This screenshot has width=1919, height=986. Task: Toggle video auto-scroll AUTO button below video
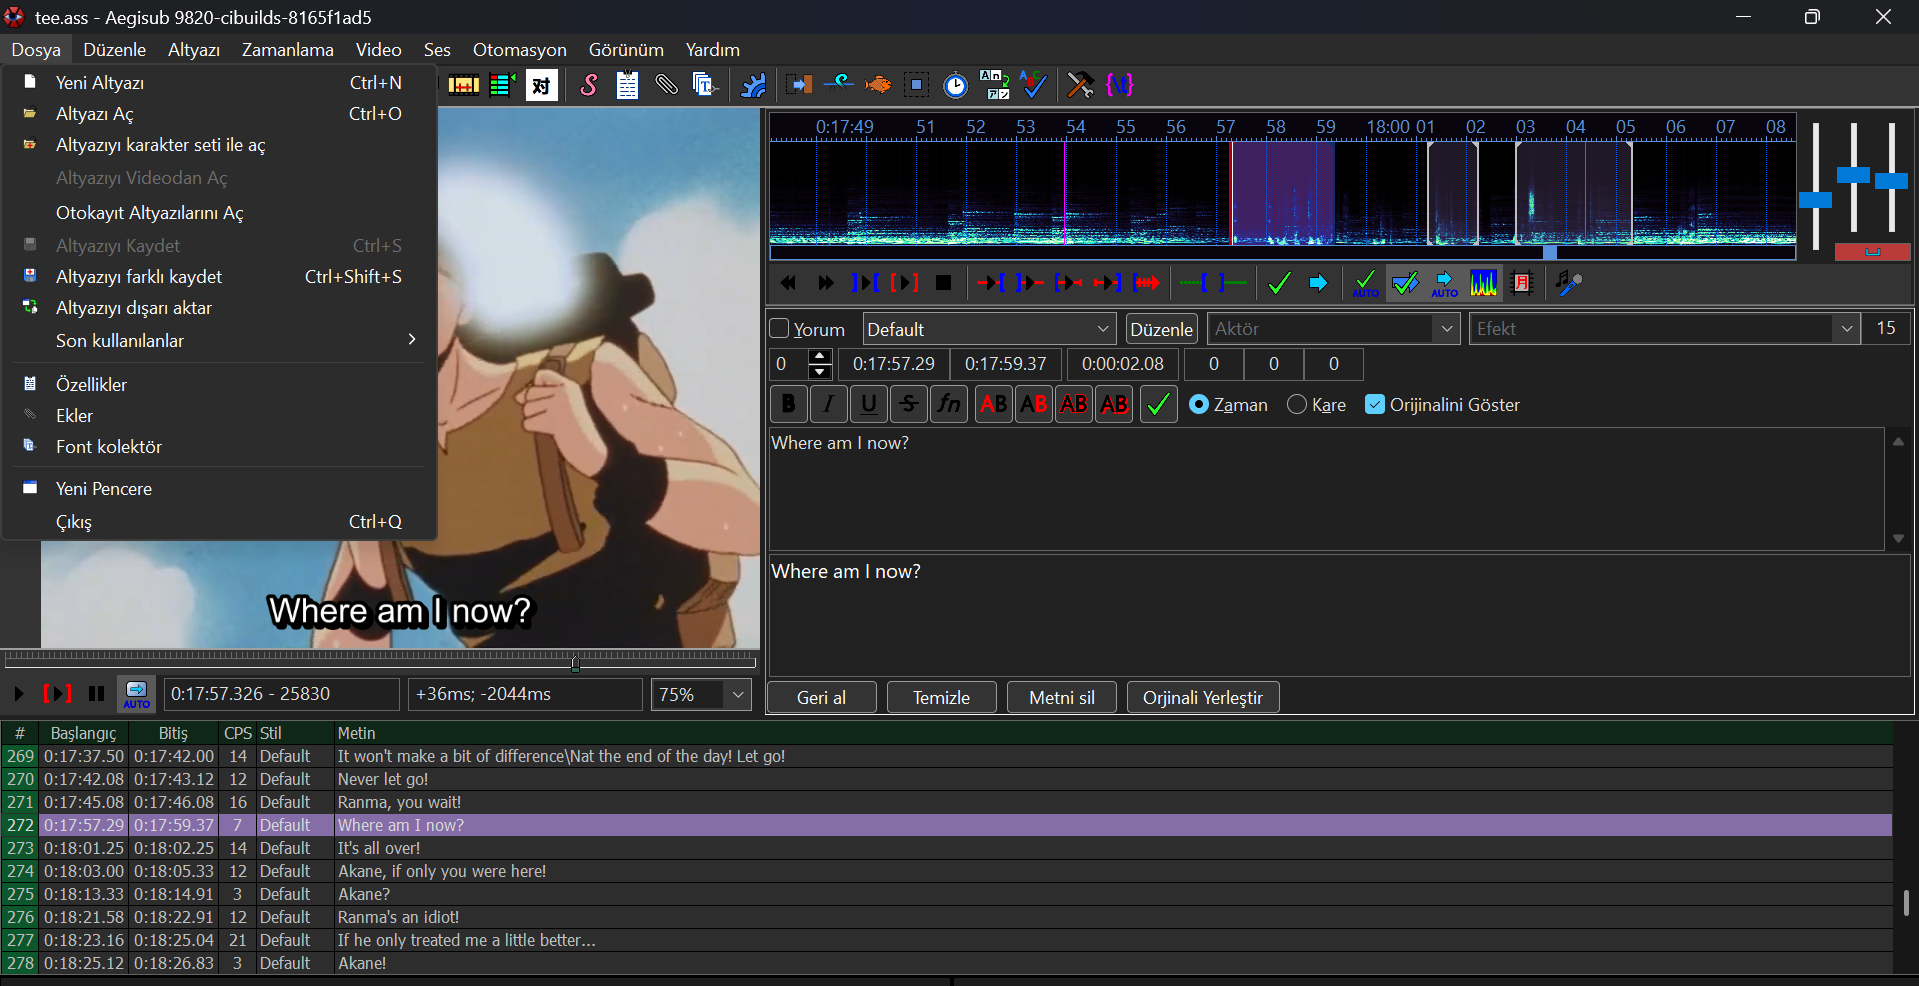pyautogui.click(x=136, y=694)
